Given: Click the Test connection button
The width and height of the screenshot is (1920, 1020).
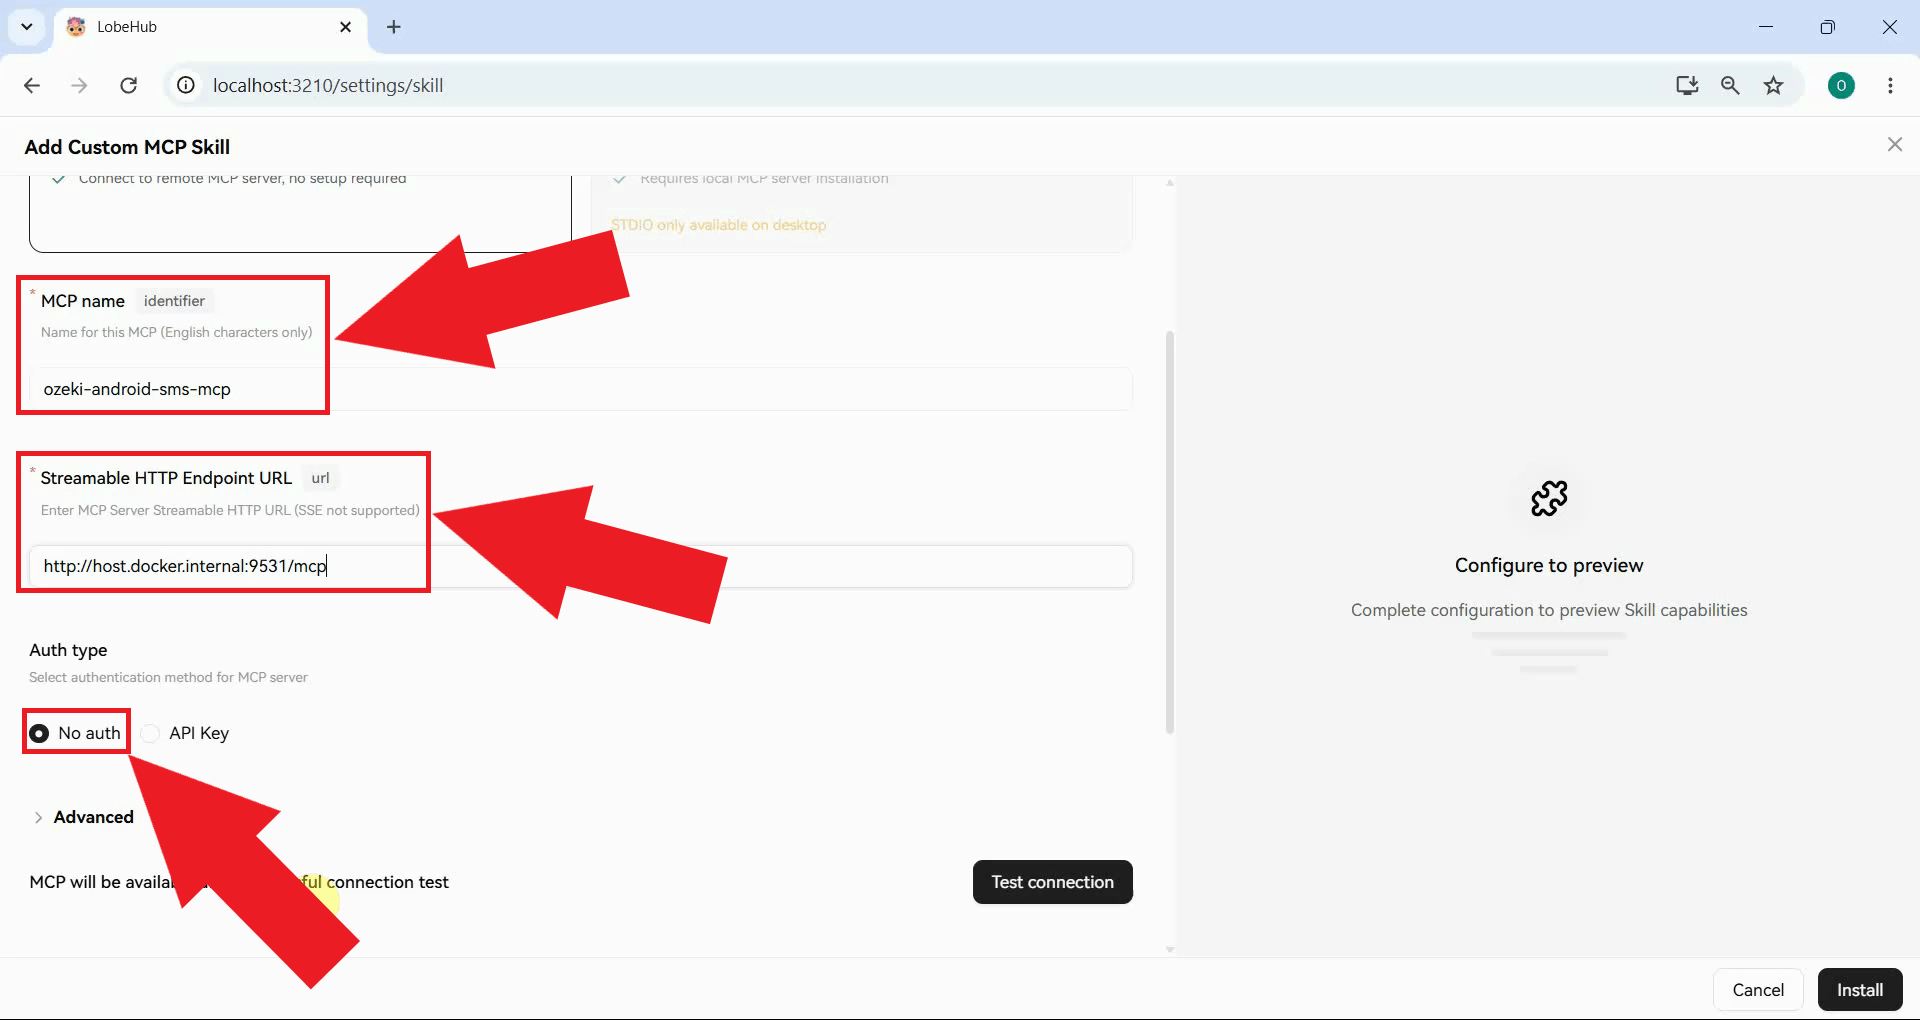Looking at the screenshot, I should click(1052, 882).
